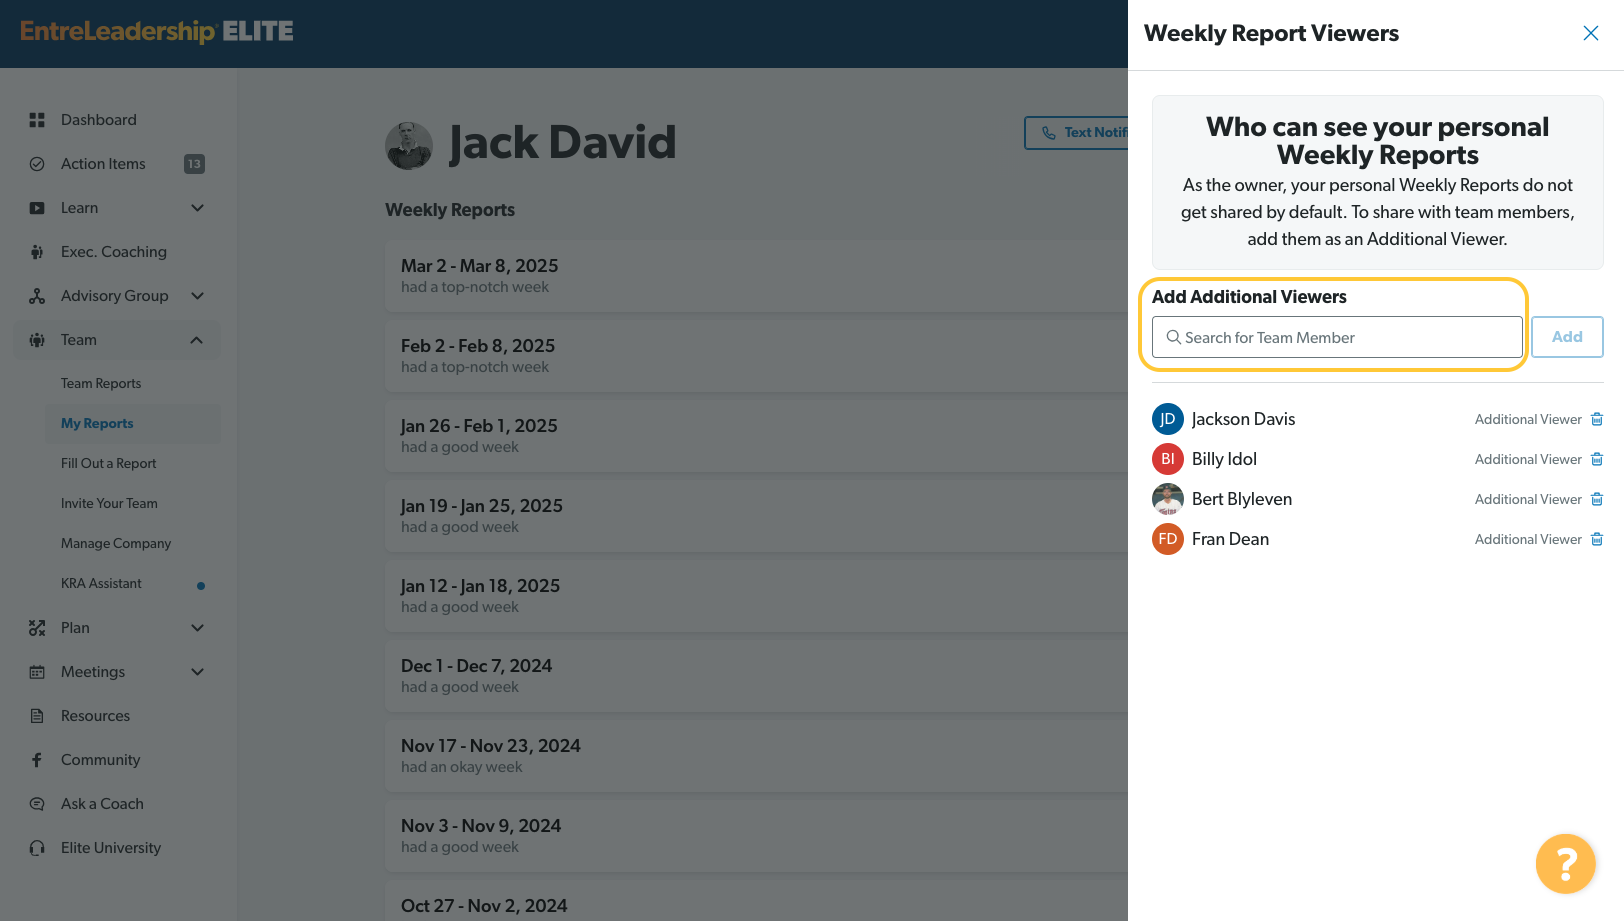Click the Community Facebook icon

[37, 760]
